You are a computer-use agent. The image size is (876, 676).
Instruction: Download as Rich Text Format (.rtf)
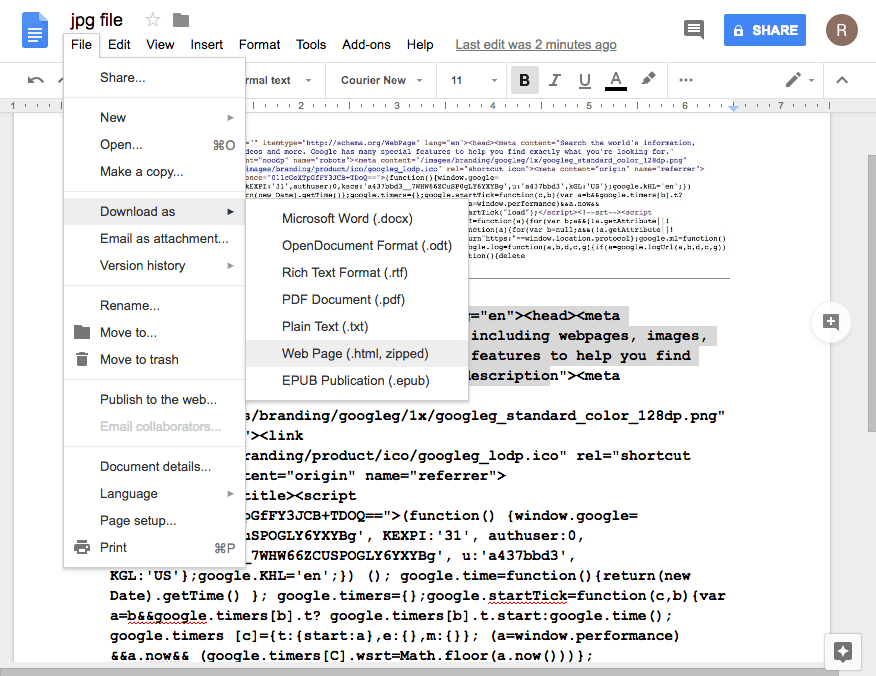tap(357, 273)
